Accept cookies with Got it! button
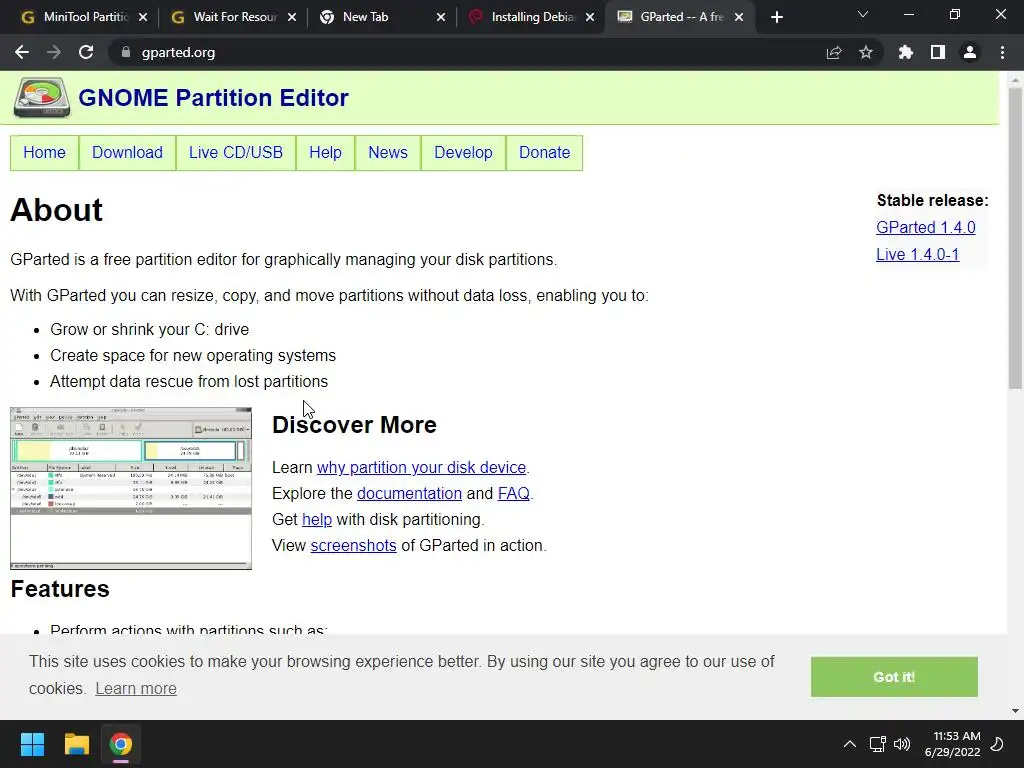 point(894,677)
